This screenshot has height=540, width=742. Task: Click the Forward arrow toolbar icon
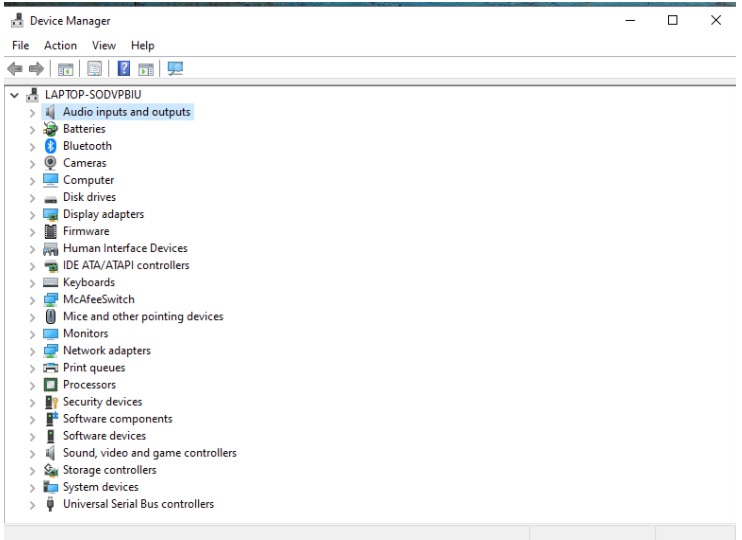pos(36,69)
